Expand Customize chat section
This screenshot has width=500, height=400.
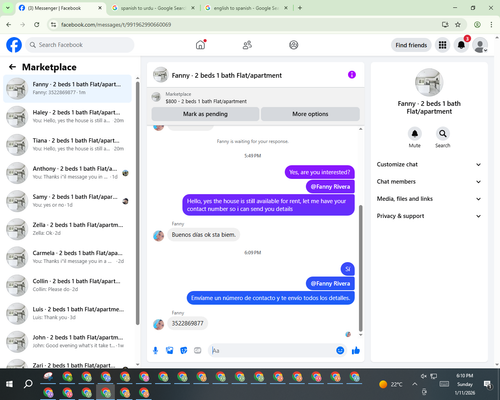click(429, 164)
